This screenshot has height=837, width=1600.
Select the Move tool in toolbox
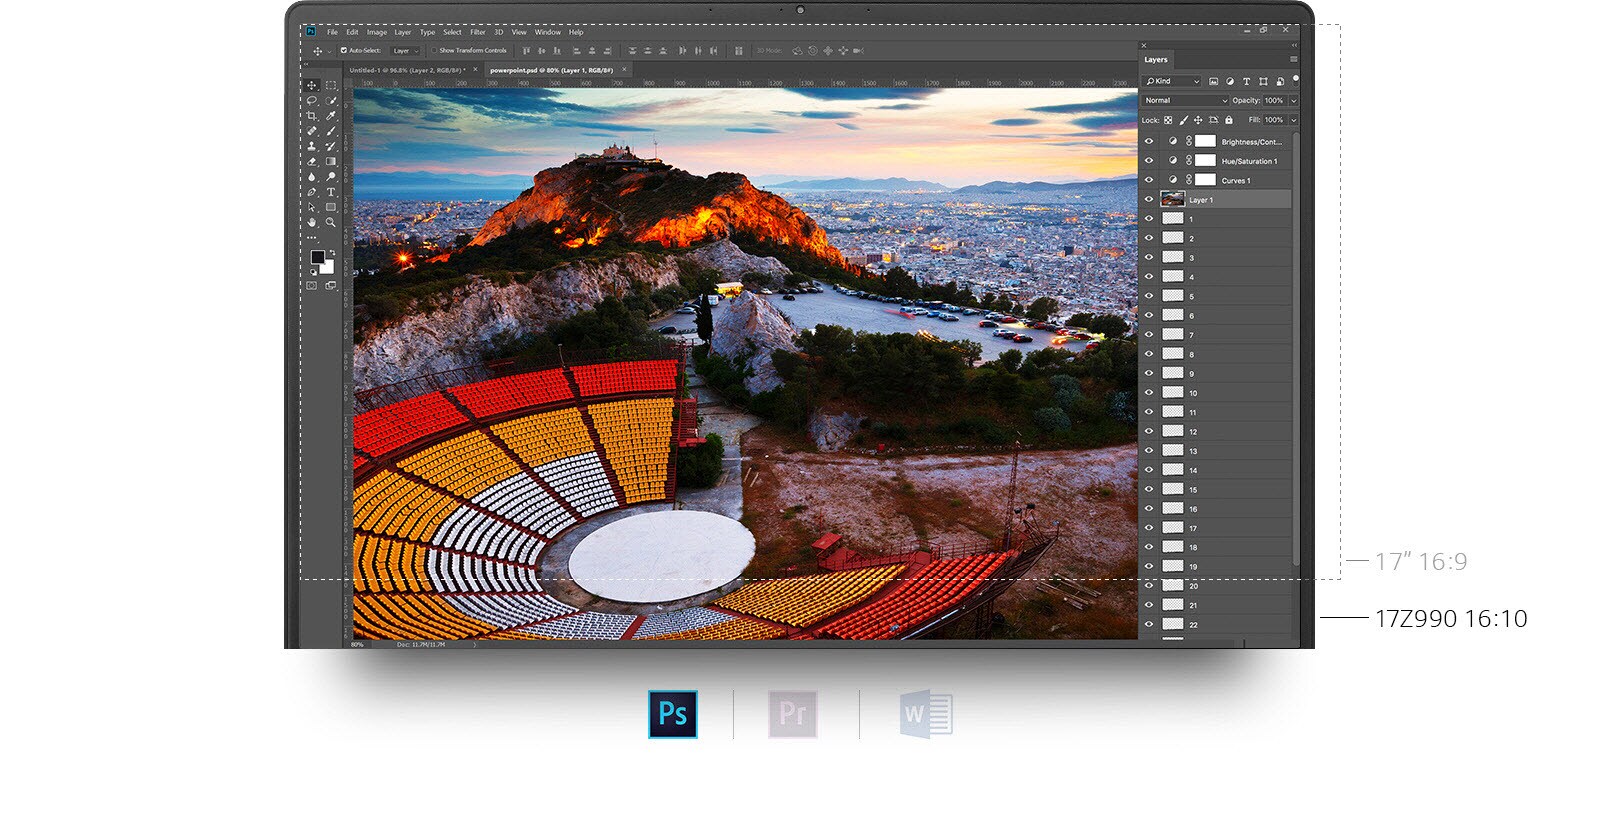311,85
